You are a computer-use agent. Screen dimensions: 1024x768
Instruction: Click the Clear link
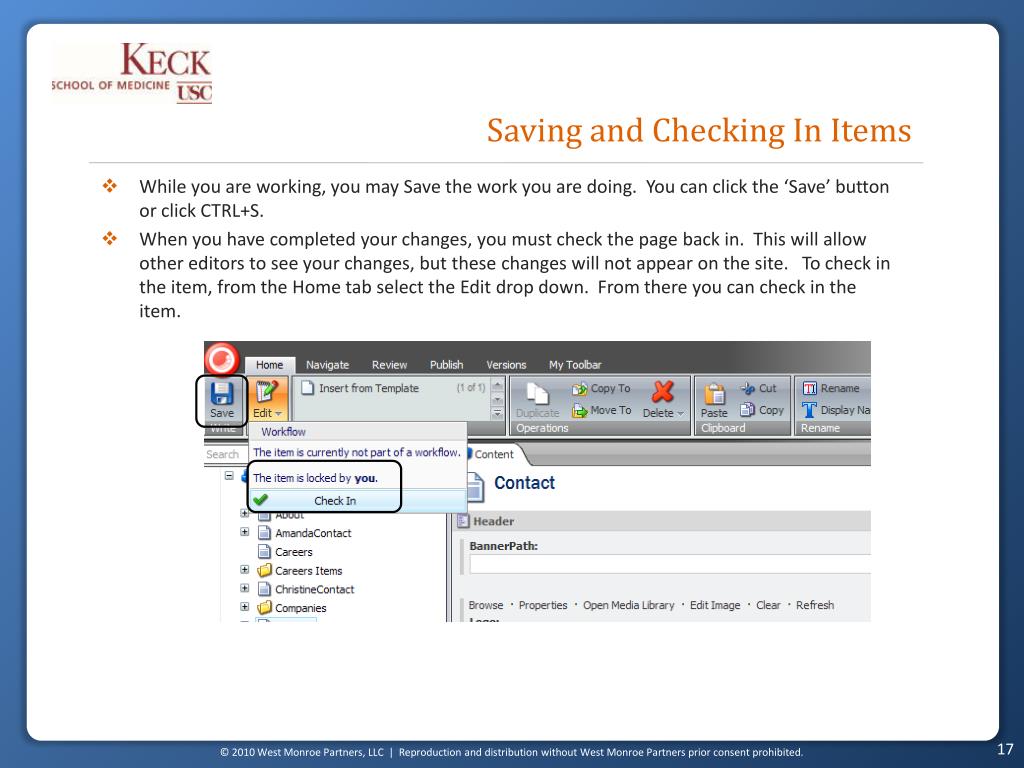pyautogui.click(x=768, y=605)
